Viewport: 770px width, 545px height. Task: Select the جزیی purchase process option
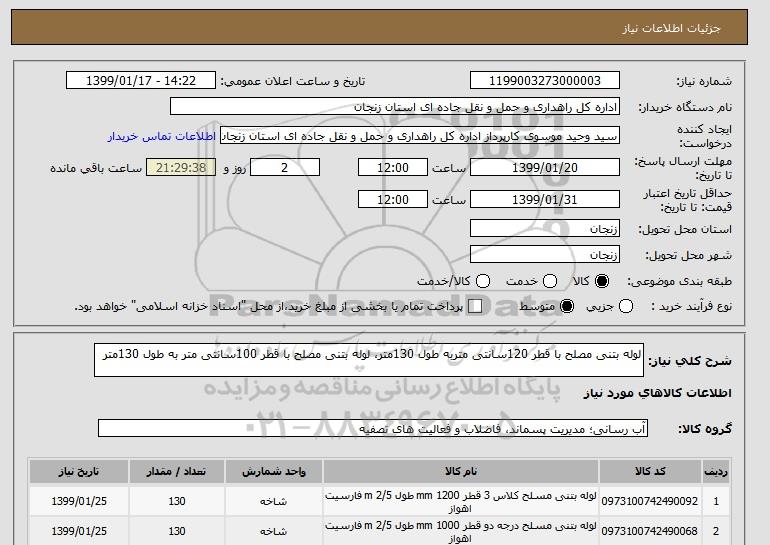[x=626, y=306]
